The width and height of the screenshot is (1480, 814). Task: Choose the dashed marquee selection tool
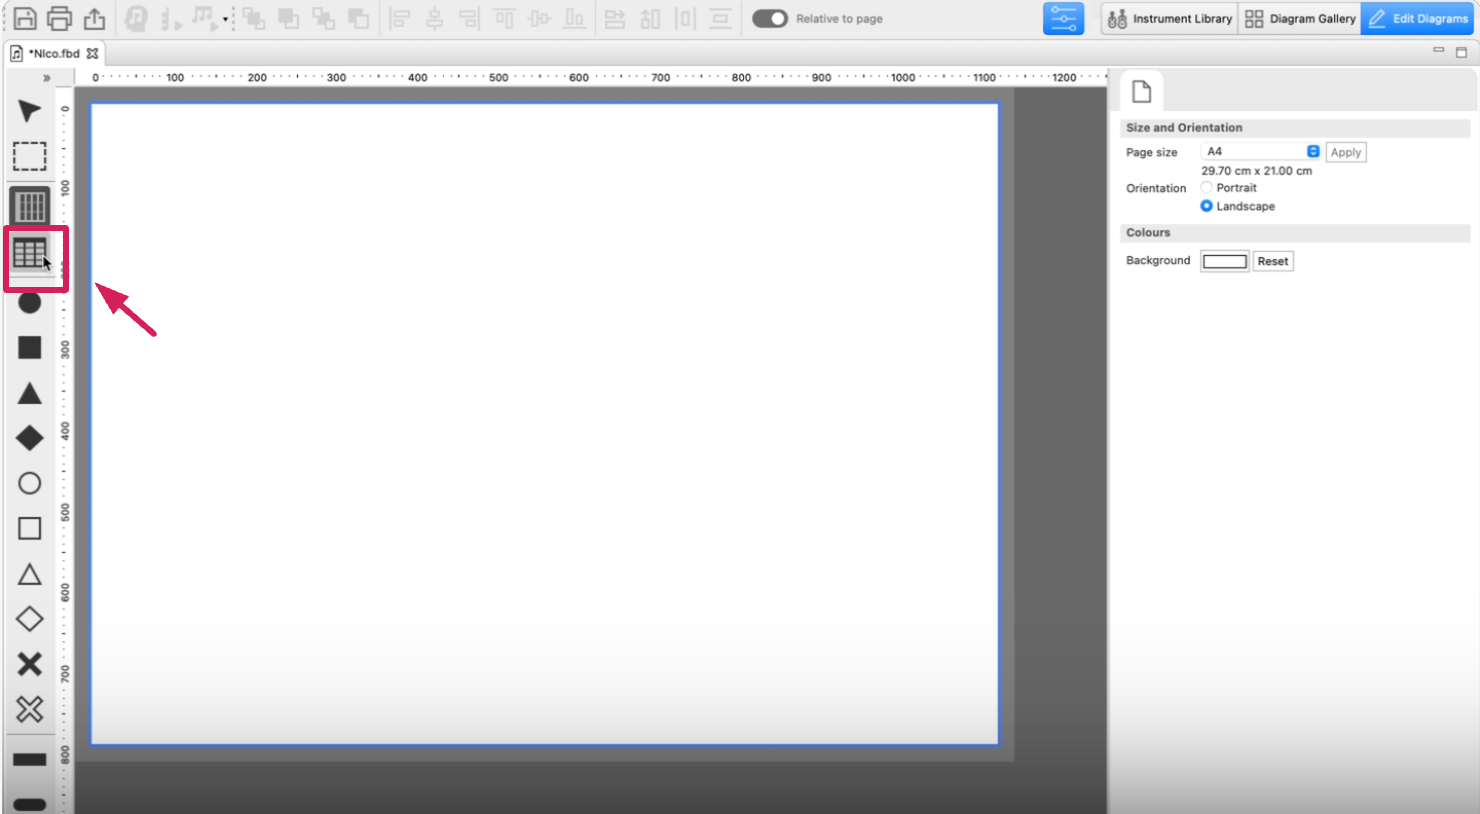click(x=29, y=156)
